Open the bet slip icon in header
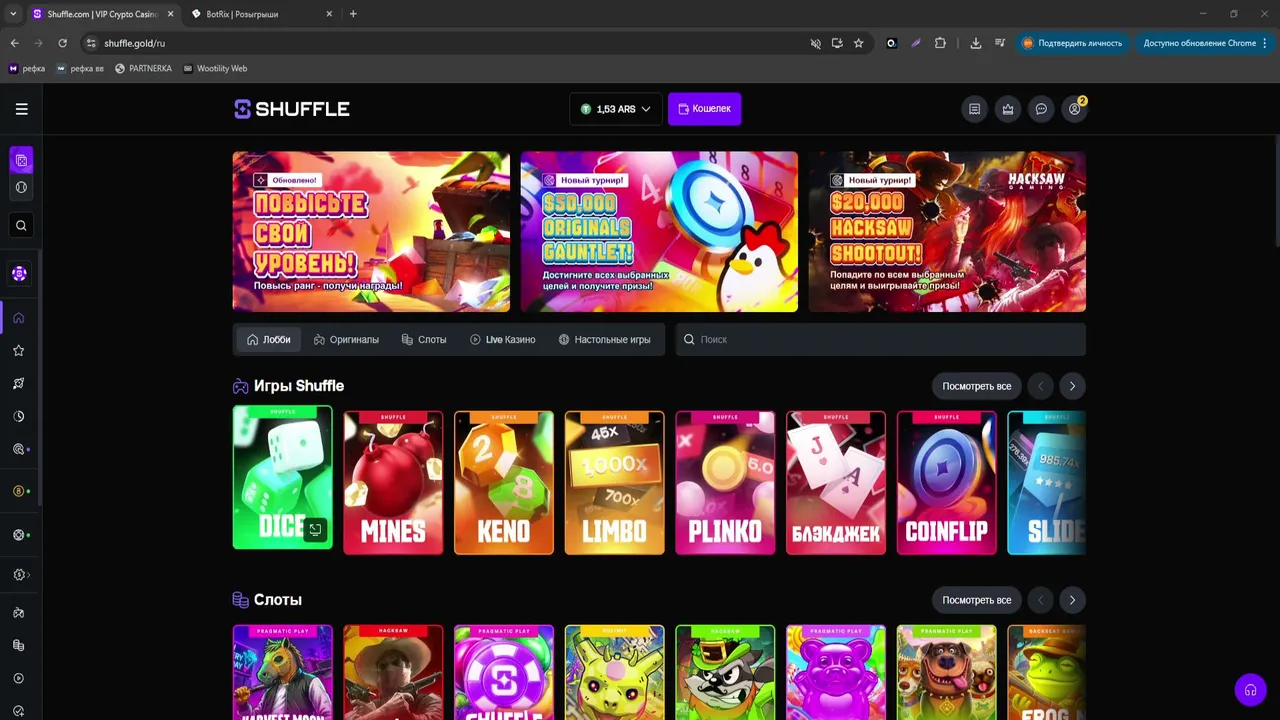 (x=975, y=109)
